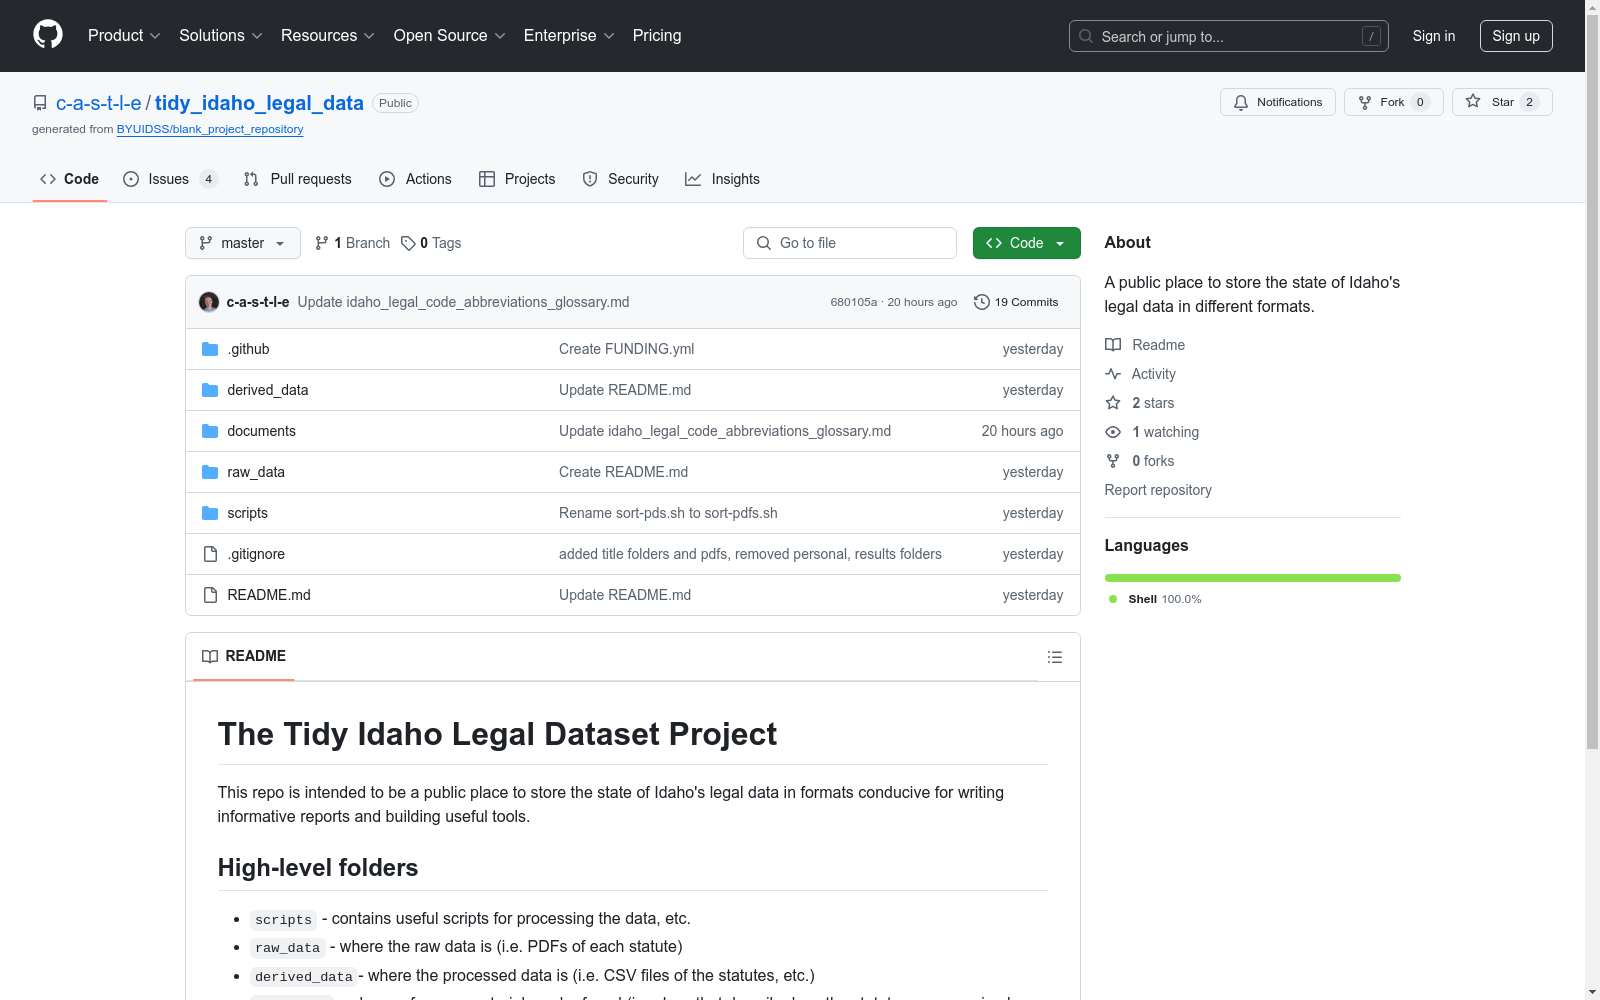This screenshot has height=1000, width=1600.
Task: Click the green Shell language bar
Action: click(x=1253, y=578)
